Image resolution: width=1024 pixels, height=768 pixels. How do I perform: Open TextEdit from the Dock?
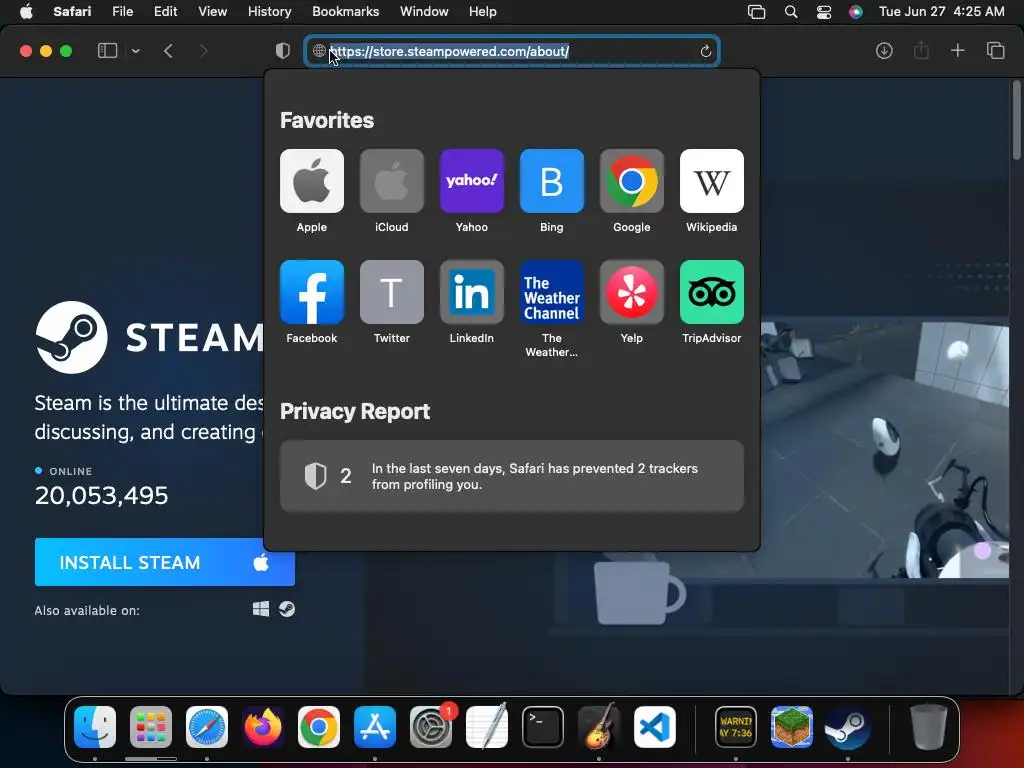coord(487,726)
